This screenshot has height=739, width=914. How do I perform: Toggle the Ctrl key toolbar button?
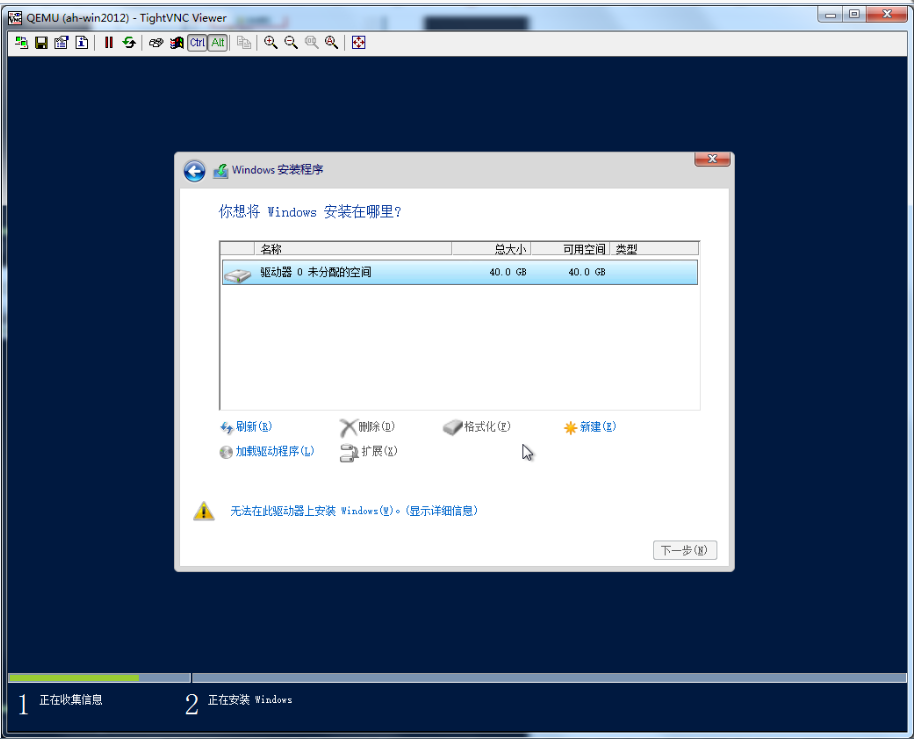click(197, 43)
